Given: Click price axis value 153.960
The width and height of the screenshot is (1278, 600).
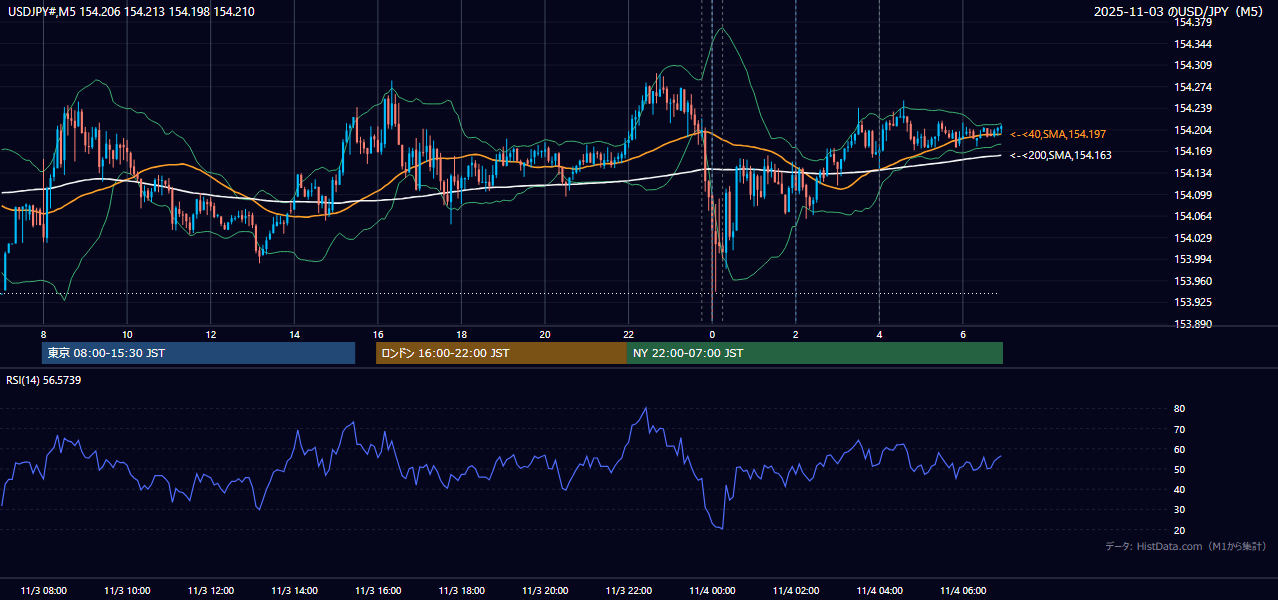Looking at the screenshot, I should pos(1193,281).
